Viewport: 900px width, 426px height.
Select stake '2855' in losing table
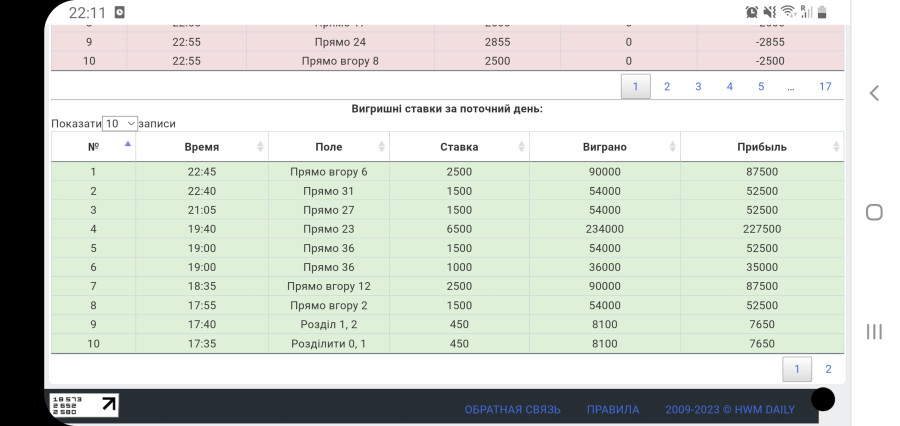pos(497,42)
